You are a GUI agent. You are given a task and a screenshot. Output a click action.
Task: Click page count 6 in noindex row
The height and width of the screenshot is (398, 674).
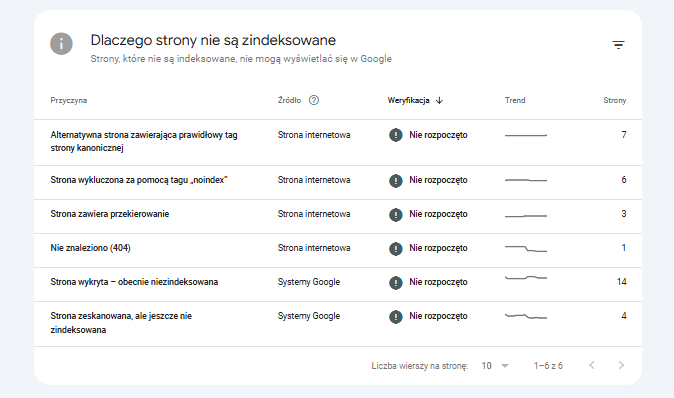point(624,180)
